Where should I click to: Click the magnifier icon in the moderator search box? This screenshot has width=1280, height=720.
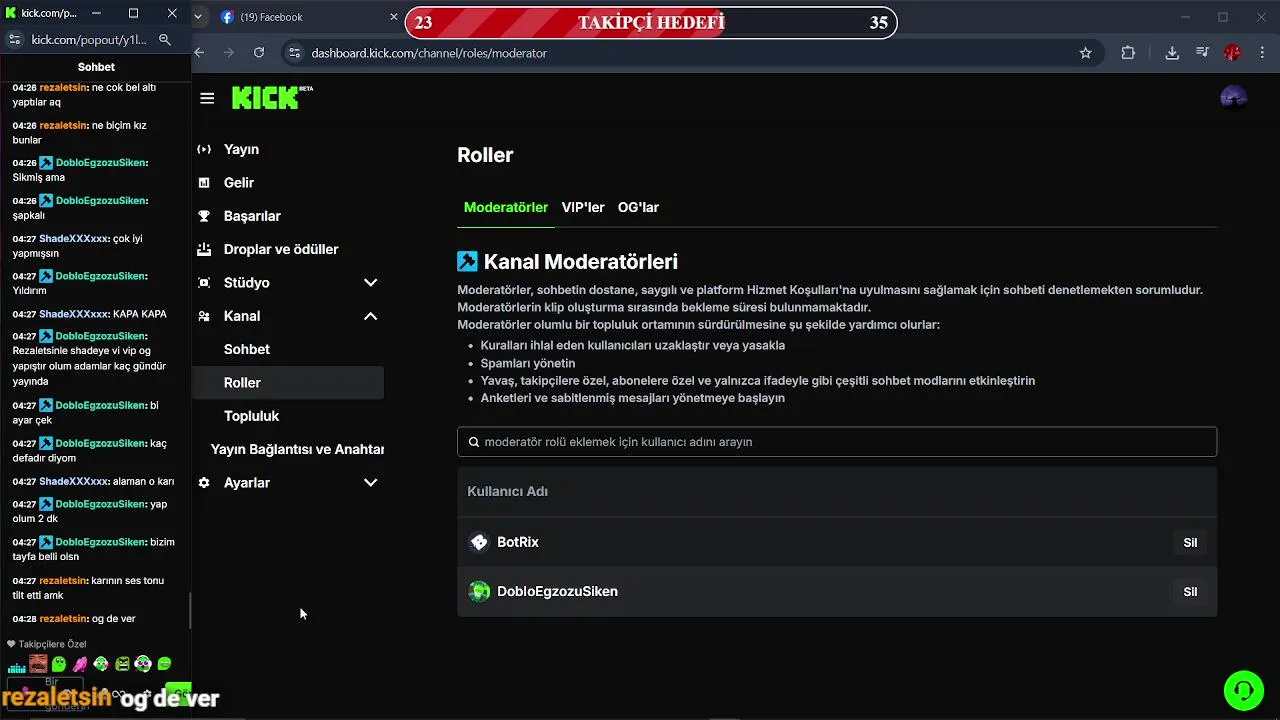point(474,442)
